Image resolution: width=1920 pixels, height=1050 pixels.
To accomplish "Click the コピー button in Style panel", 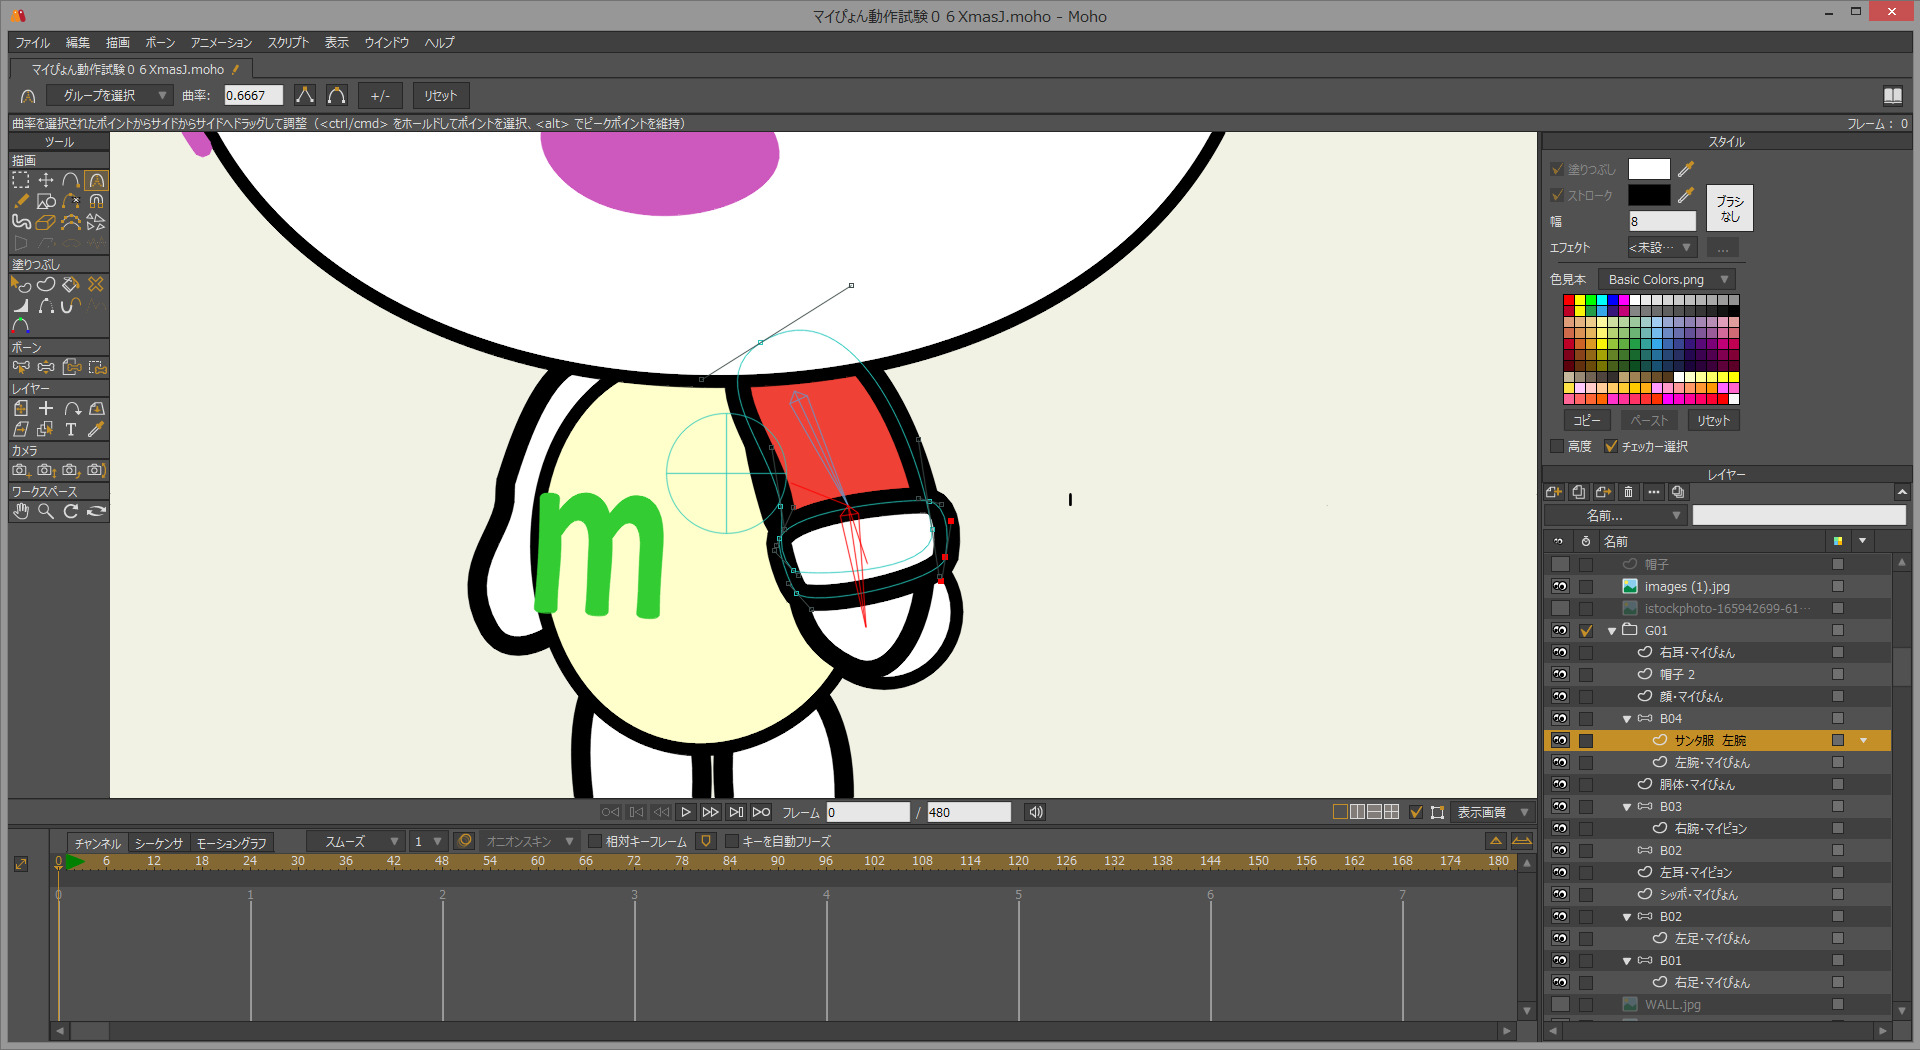I will tap(1586, 421).
